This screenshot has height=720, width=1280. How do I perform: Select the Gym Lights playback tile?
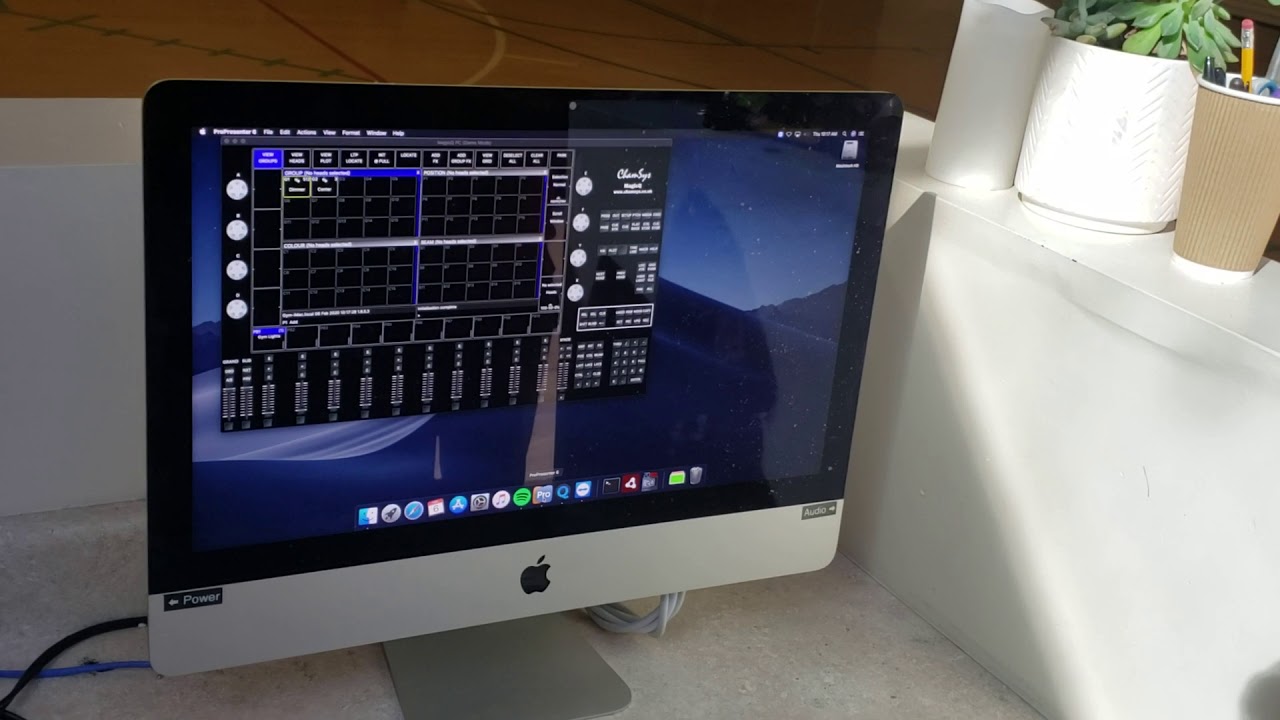click(268, 336)
